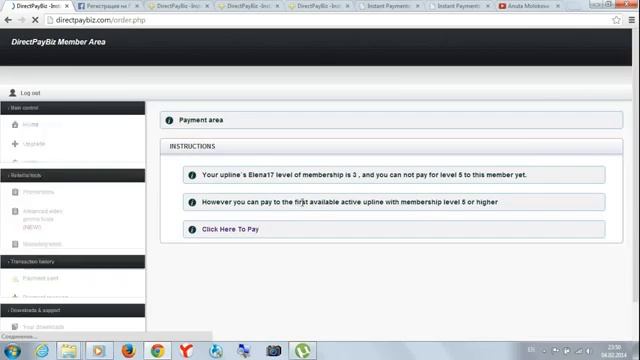640x360 pixels.
Task: Go back using the browser back arrow
Action: [8, 20]
